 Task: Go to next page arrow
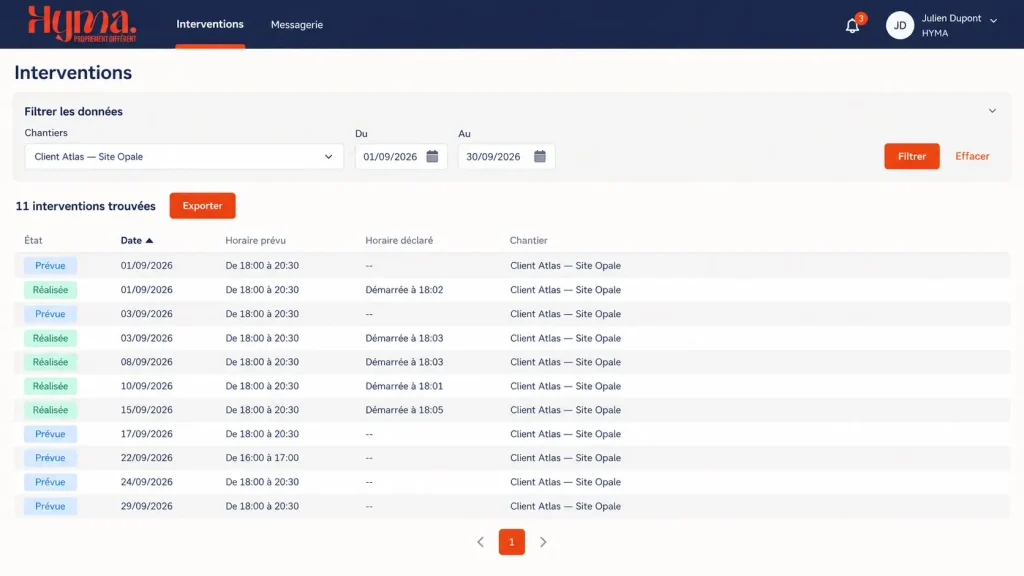[x=543, y=542]
